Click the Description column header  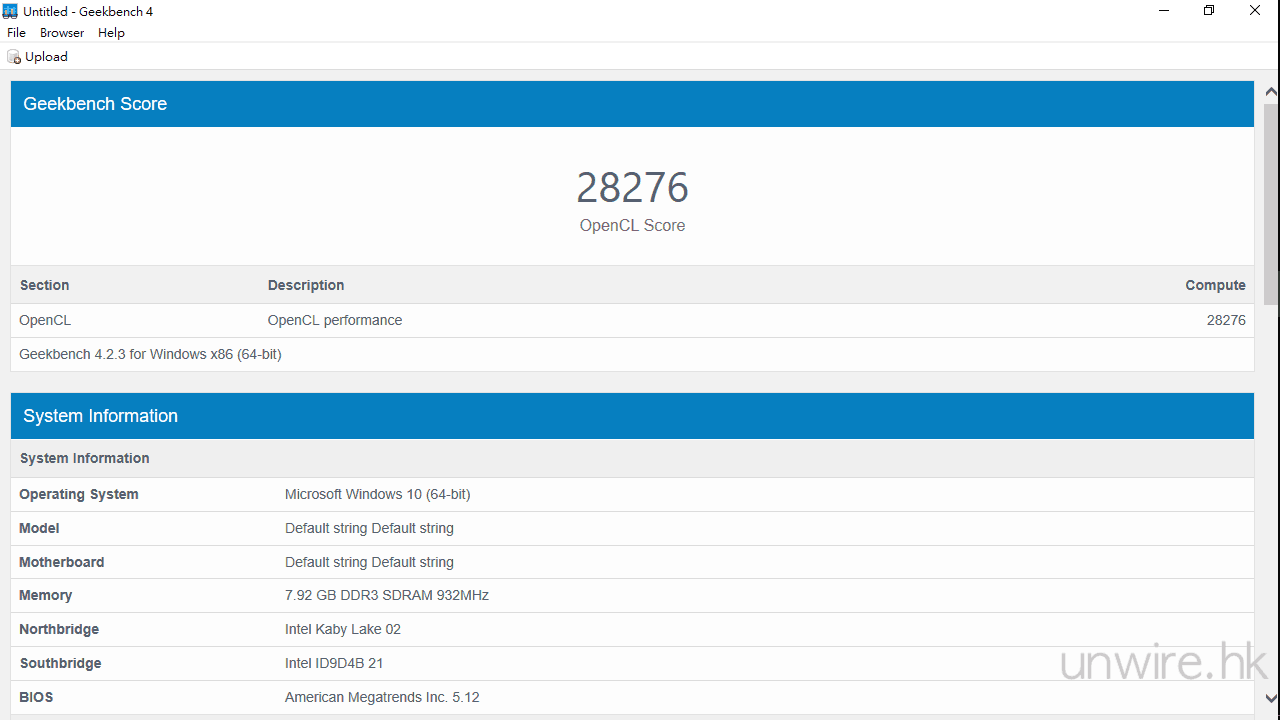[x=306, y=285]
